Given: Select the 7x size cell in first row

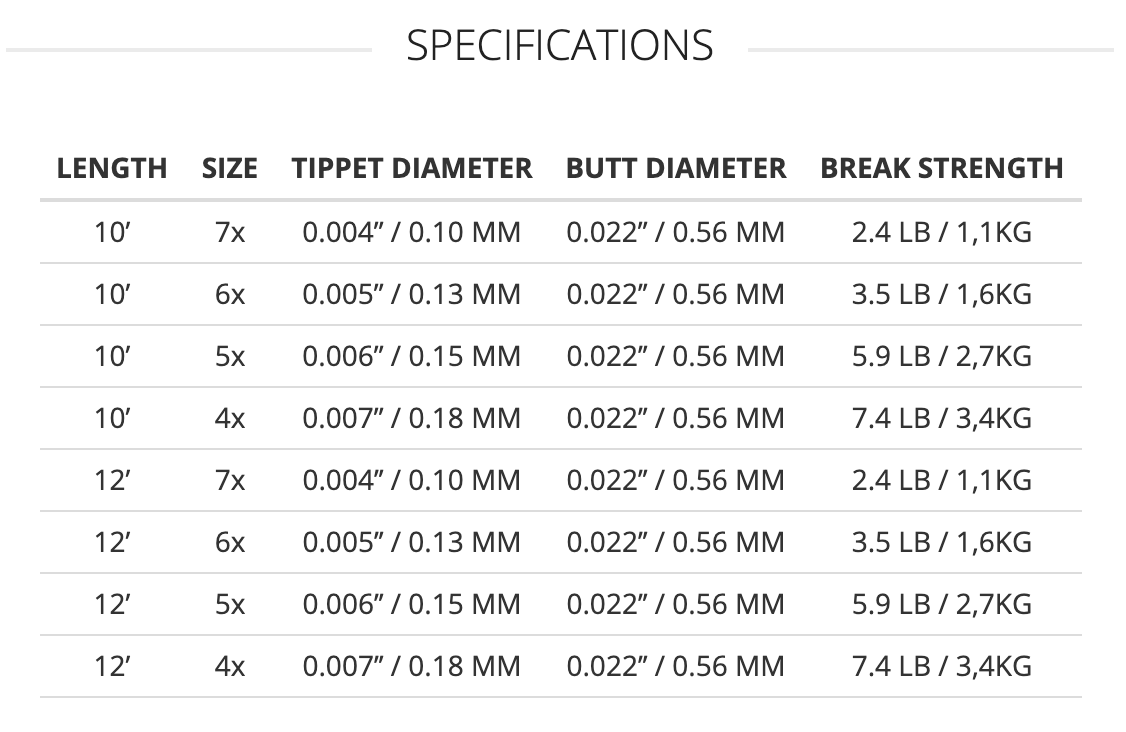Looking at the screenshot, I should tap(230, 233).
